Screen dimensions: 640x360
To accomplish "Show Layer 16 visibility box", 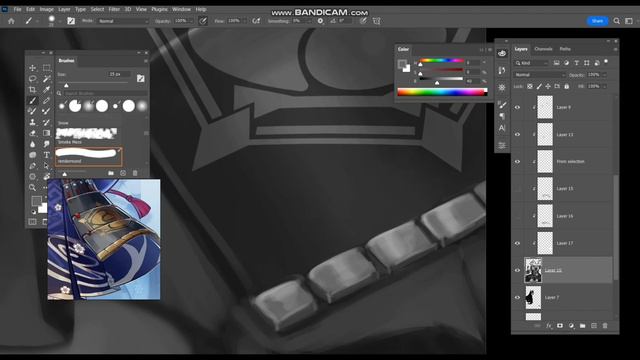I will pos(517,216).
